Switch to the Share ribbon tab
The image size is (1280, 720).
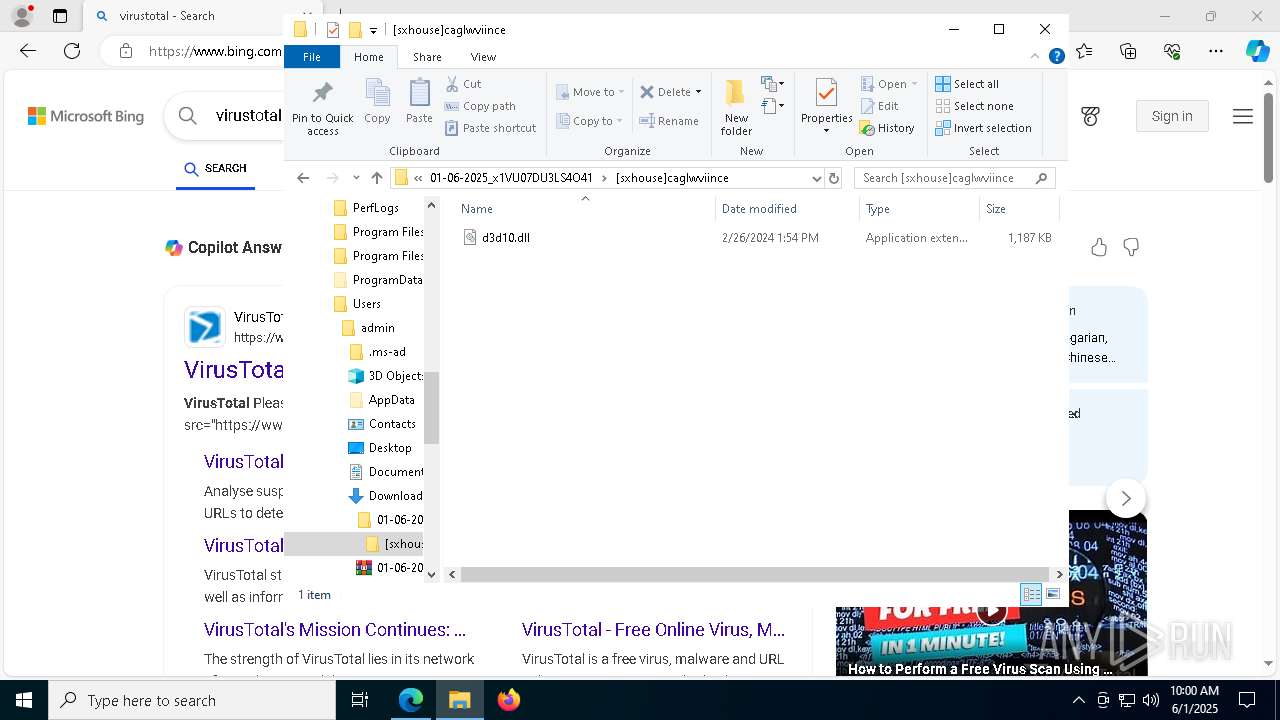coord(427,57)
